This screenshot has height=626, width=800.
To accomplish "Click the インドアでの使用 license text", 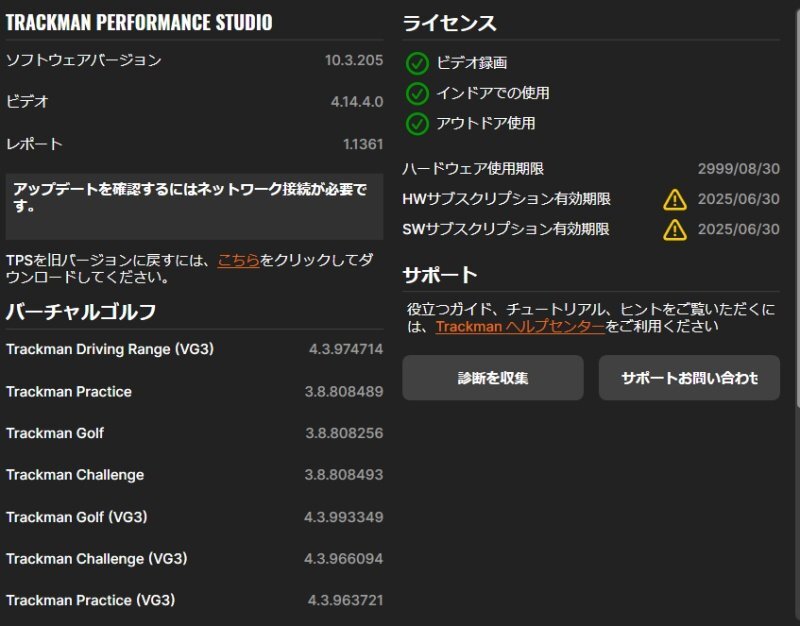I will 493,93.
